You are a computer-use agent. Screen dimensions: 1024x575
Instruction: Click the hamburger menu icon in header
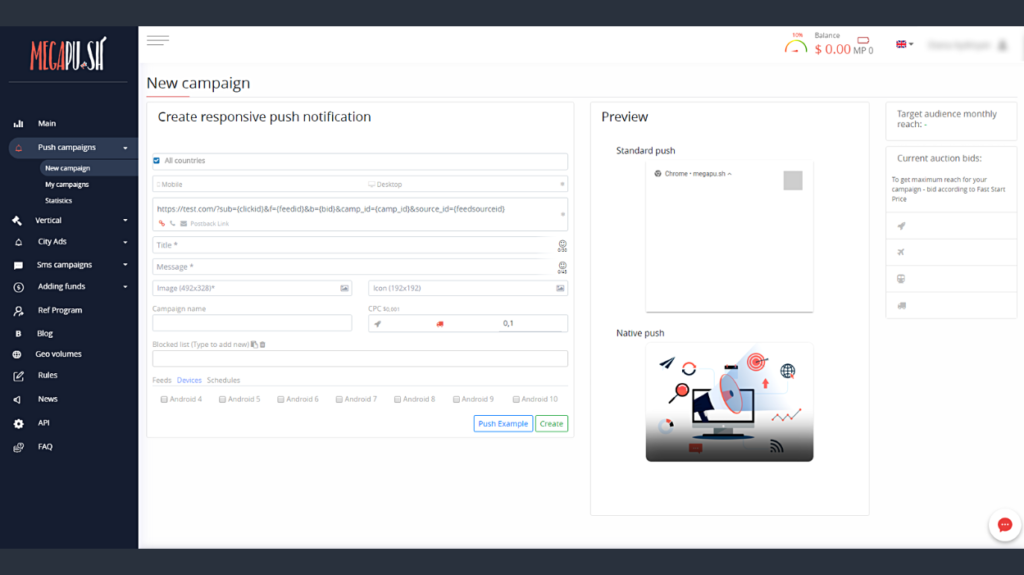tap(157, 41)
